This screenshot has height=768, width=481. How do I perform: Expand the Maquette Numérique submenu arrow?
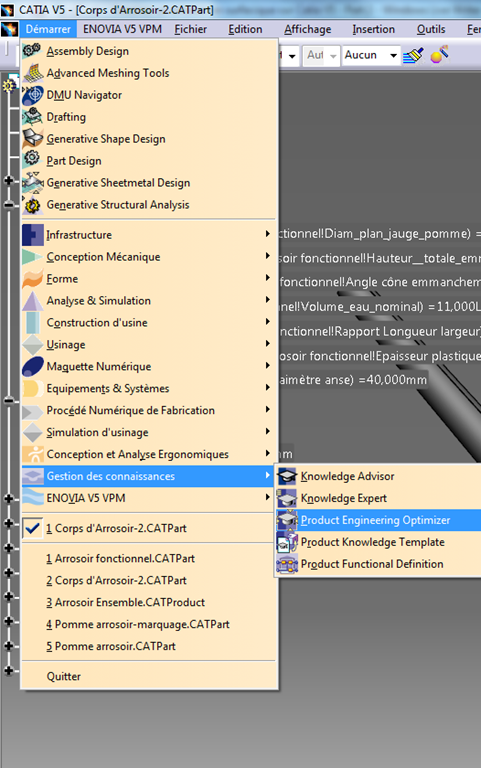267,365
